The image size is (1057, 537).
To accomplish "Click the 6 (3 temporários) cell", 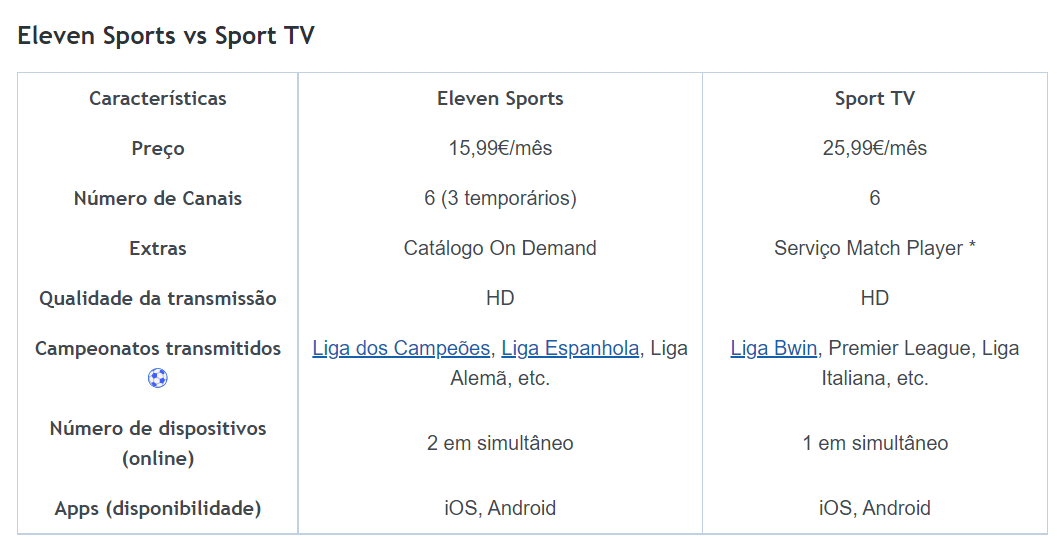I will 500,198.
